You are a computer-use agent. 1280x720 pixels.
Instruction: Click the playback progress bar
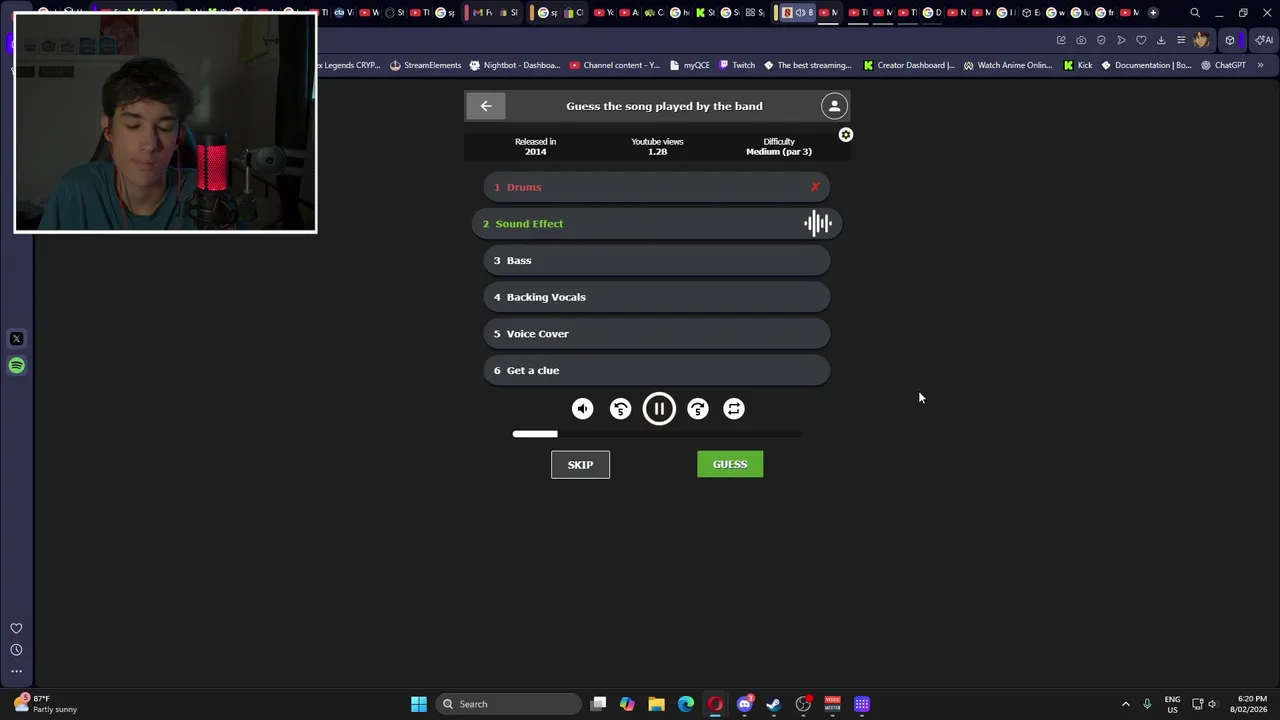657,434
